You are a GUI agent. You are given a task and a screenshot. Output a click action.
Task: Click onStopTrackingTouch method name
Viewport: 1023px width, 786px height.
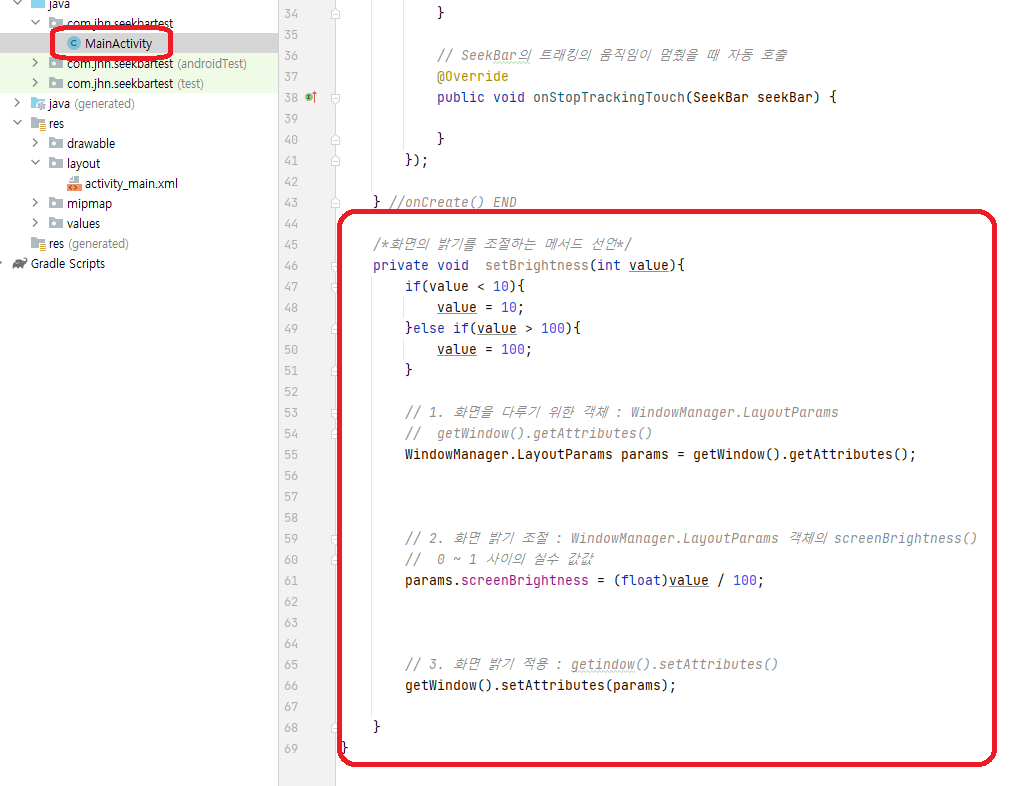(609, 97)
